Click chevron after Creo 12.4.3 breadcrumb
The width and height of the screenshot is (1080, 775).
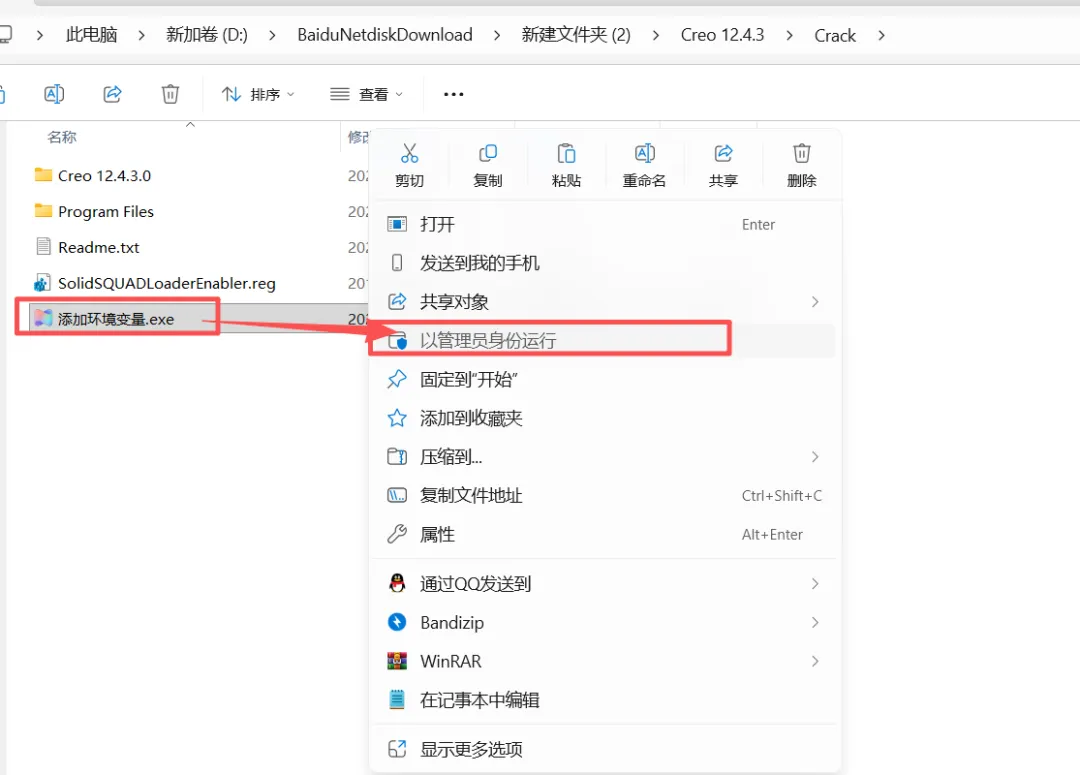click(789, 35)
